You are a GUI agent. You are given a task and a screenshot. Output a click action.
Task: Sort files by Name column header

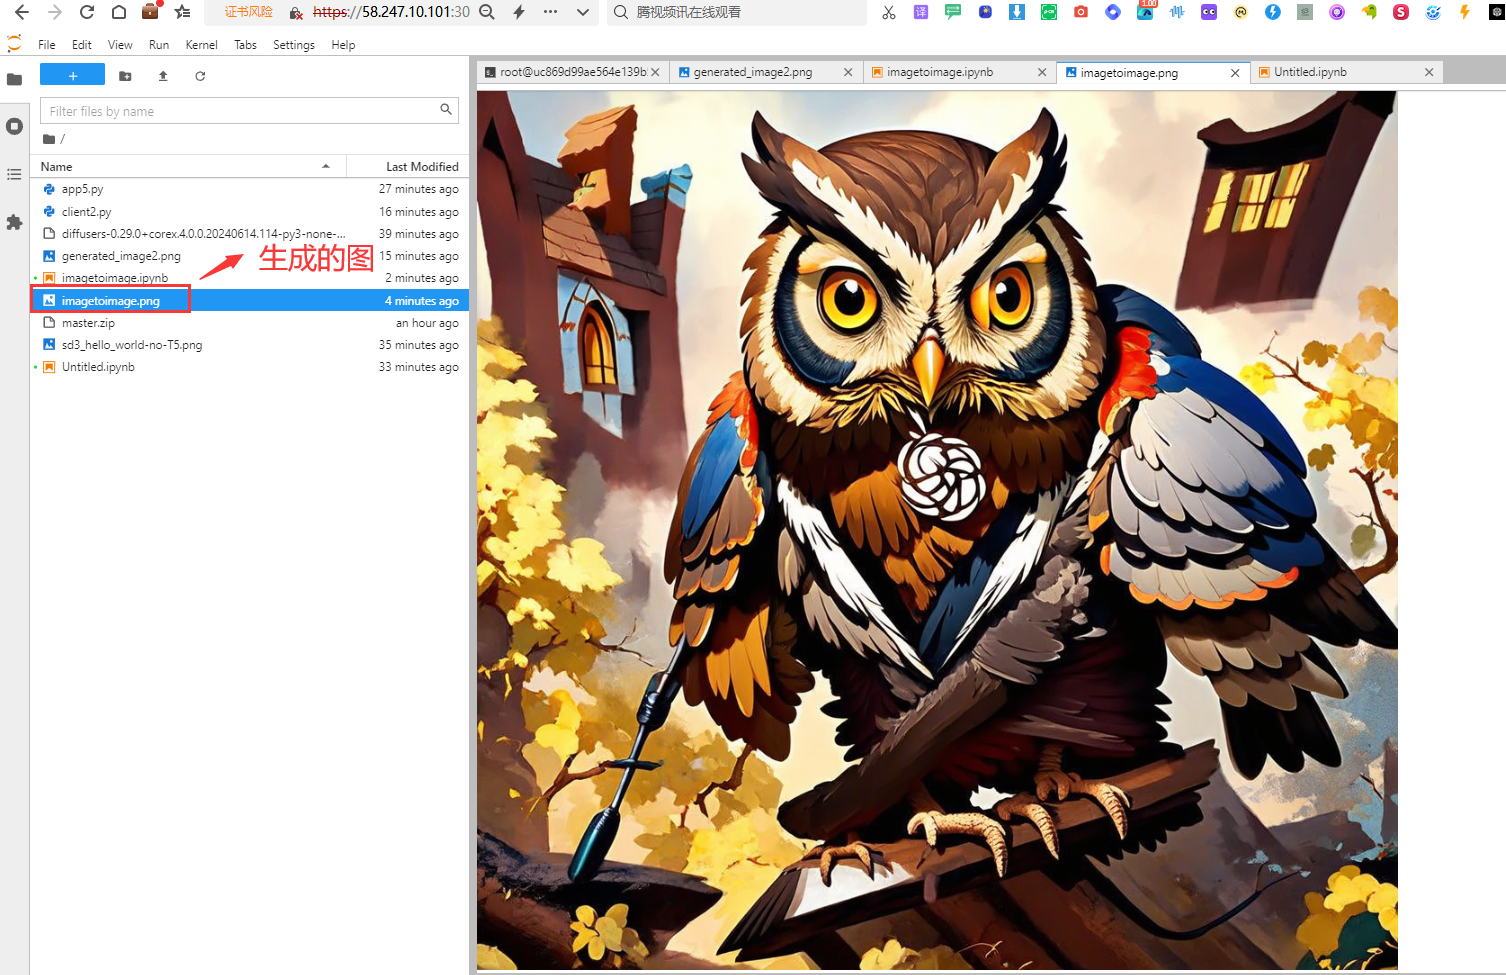pyautogui.click(x=57, y=167)
